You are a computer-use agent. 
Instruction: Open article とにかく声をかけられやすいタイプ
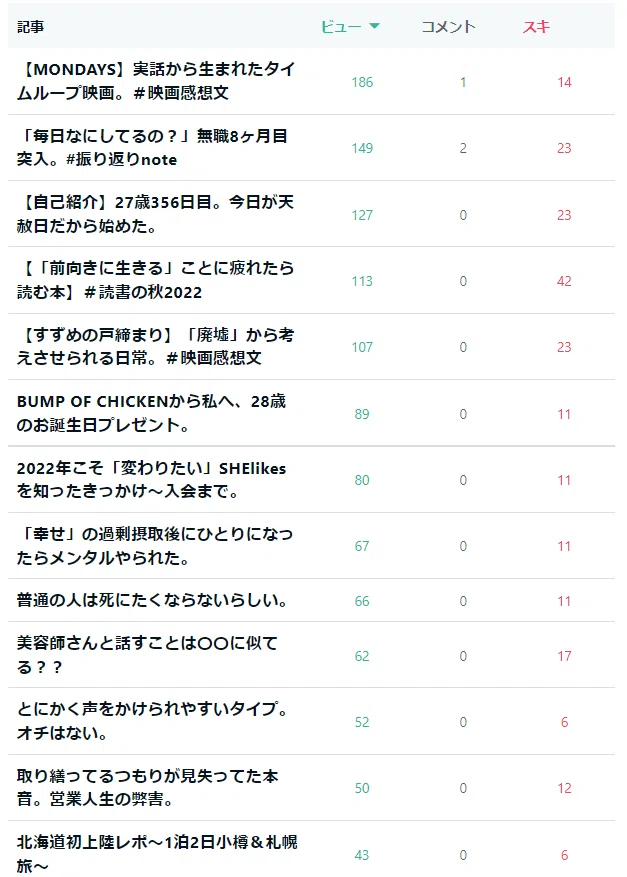click(152, 721)
